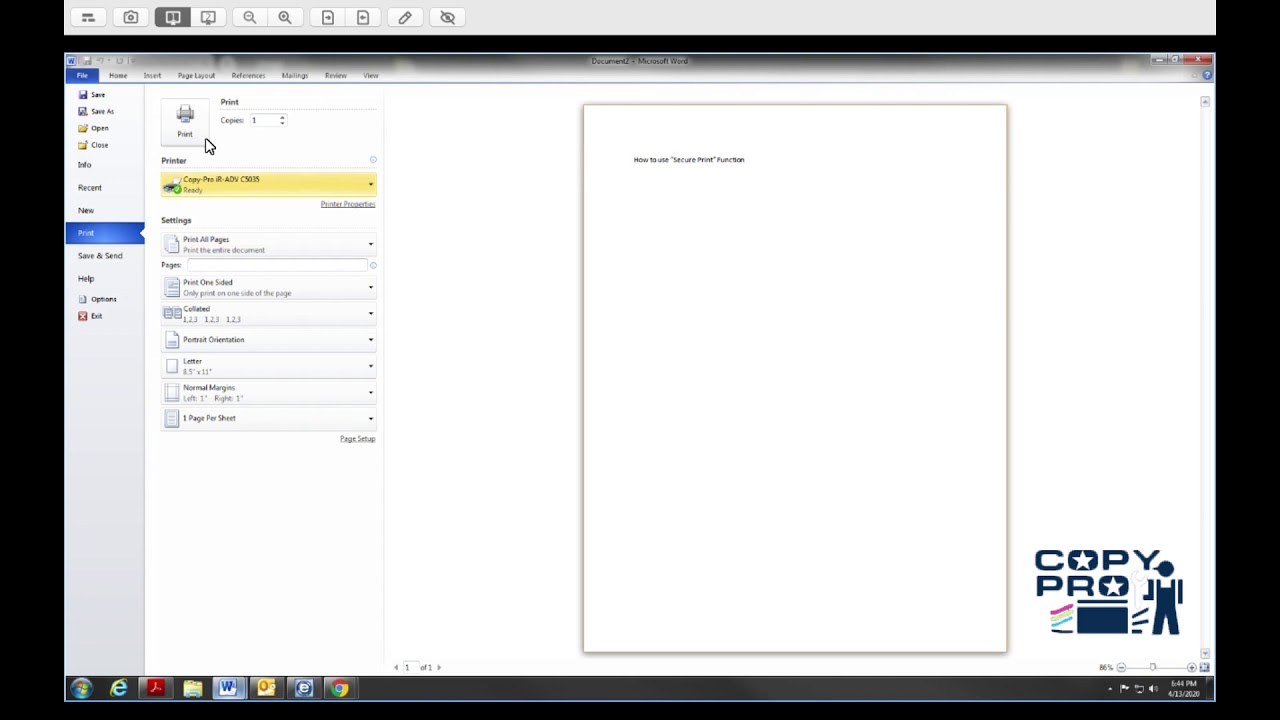Open Outlook from the taskbar
This screenshot has width=1280, height=720.
pyautogui.click(x=266, y=688)
